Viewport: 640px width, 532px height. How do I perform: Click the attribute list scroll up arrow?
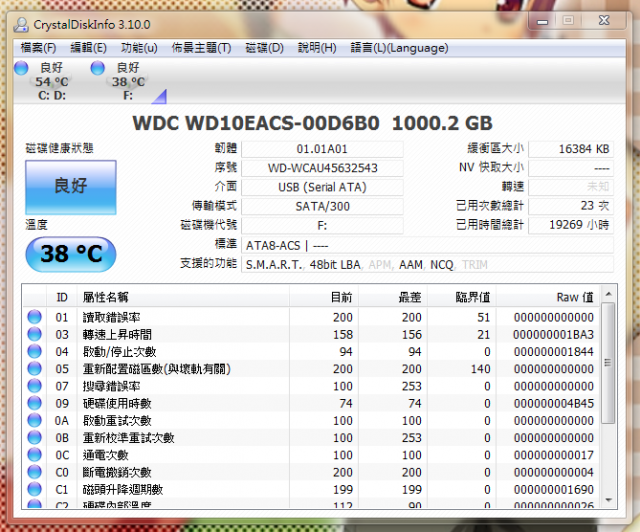[x=608, y=294]
